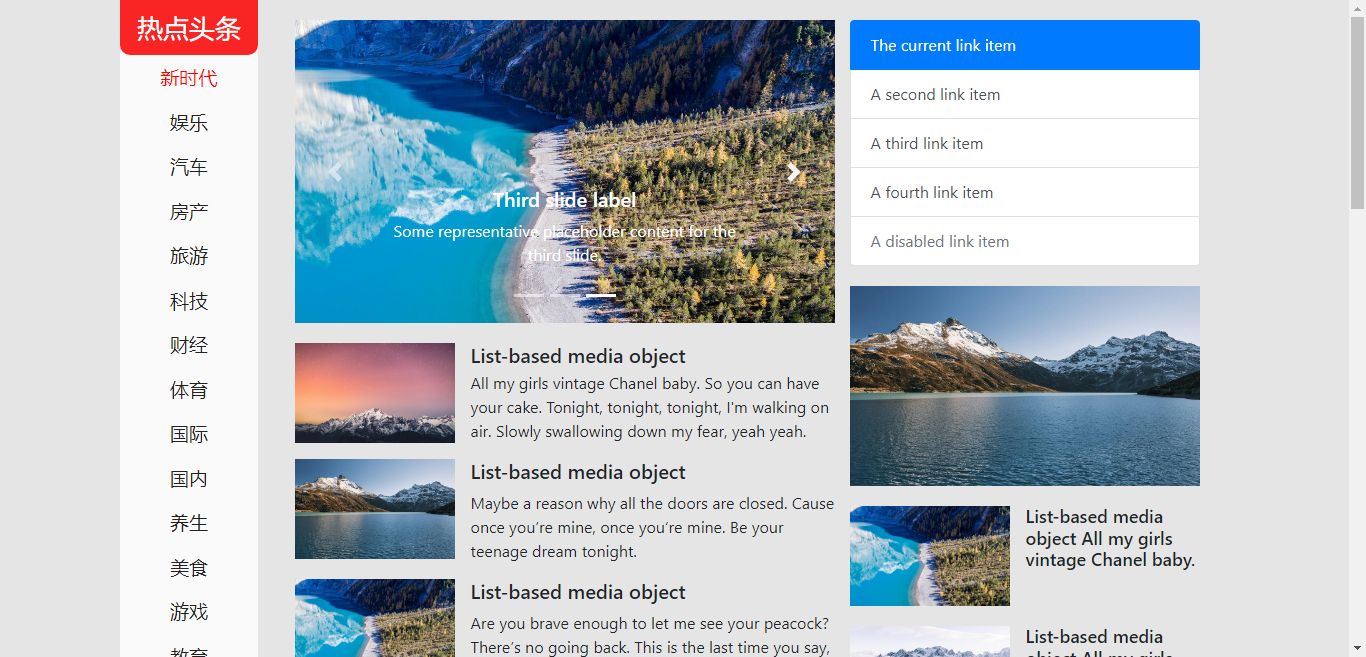The image size is (1366, 657).
Task: Go to the previous carousel slide
Action: pyautogui.click(x=335, y=172)
